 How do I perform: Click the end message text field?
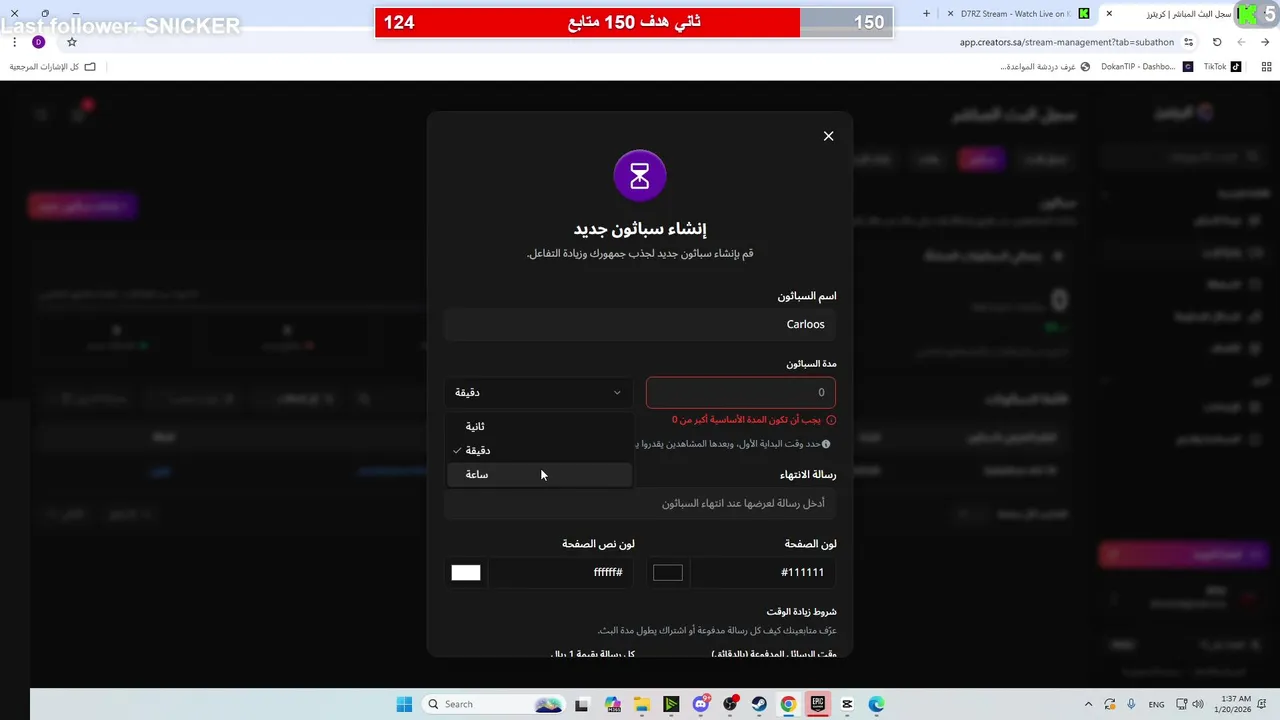click(640, 503)
